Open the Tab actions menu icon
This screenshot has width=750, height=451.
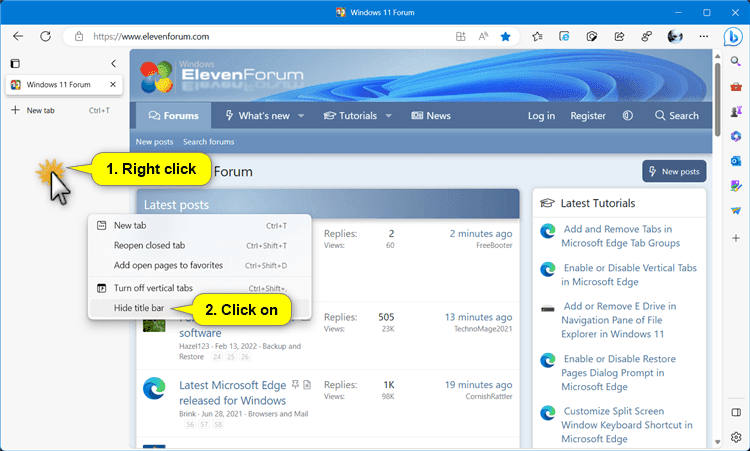click(x=15, y=63)
